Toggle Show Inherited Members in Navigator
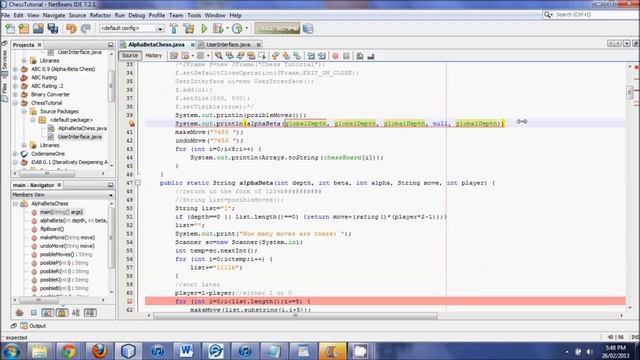 pos(19,313)
